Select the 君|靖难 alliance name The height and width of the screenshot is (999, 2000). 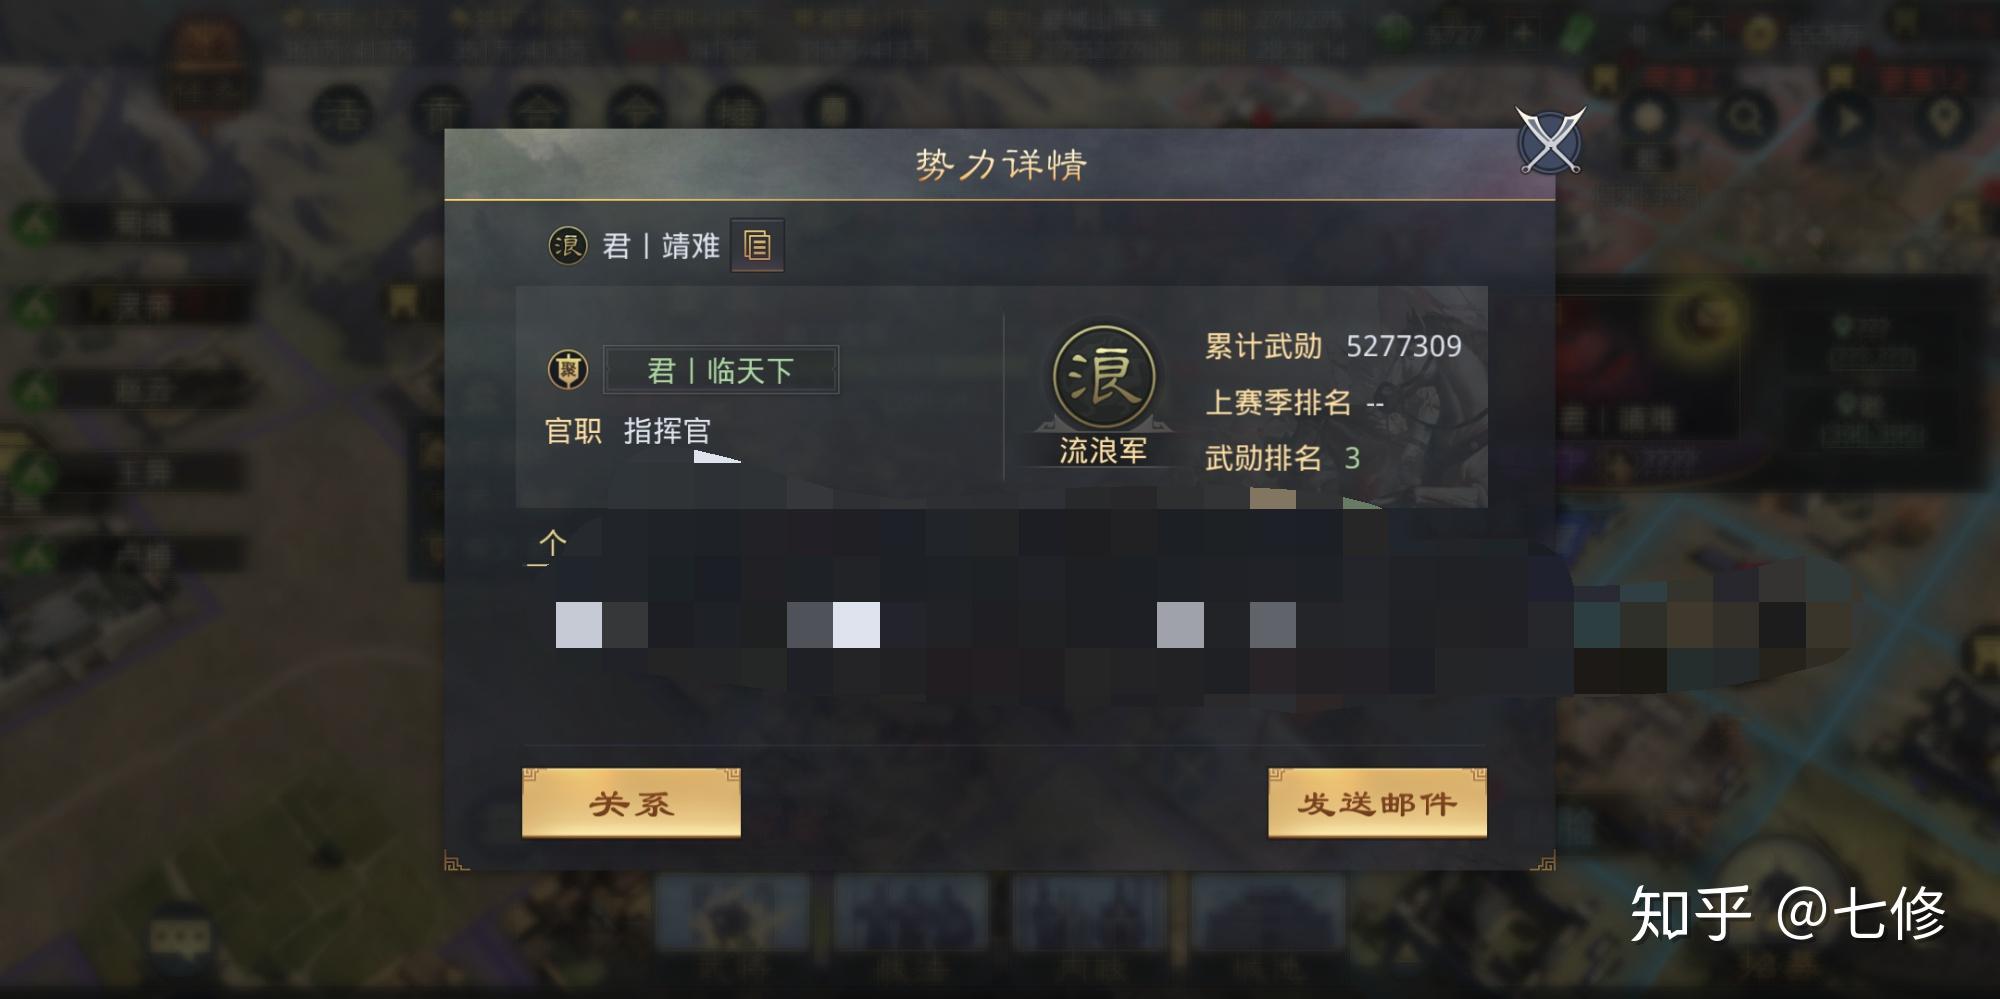click(661, 246)
